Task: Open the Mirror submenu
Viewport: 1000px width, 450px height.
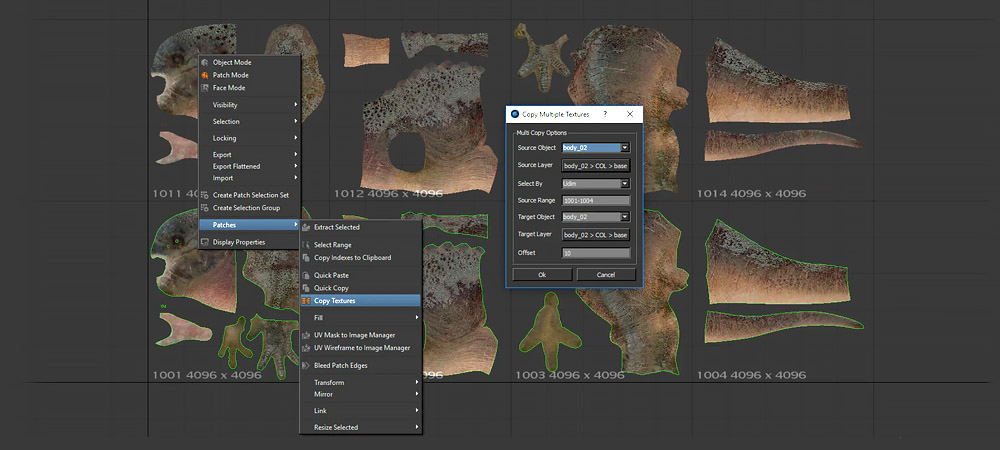Action: tap(360, 395)
